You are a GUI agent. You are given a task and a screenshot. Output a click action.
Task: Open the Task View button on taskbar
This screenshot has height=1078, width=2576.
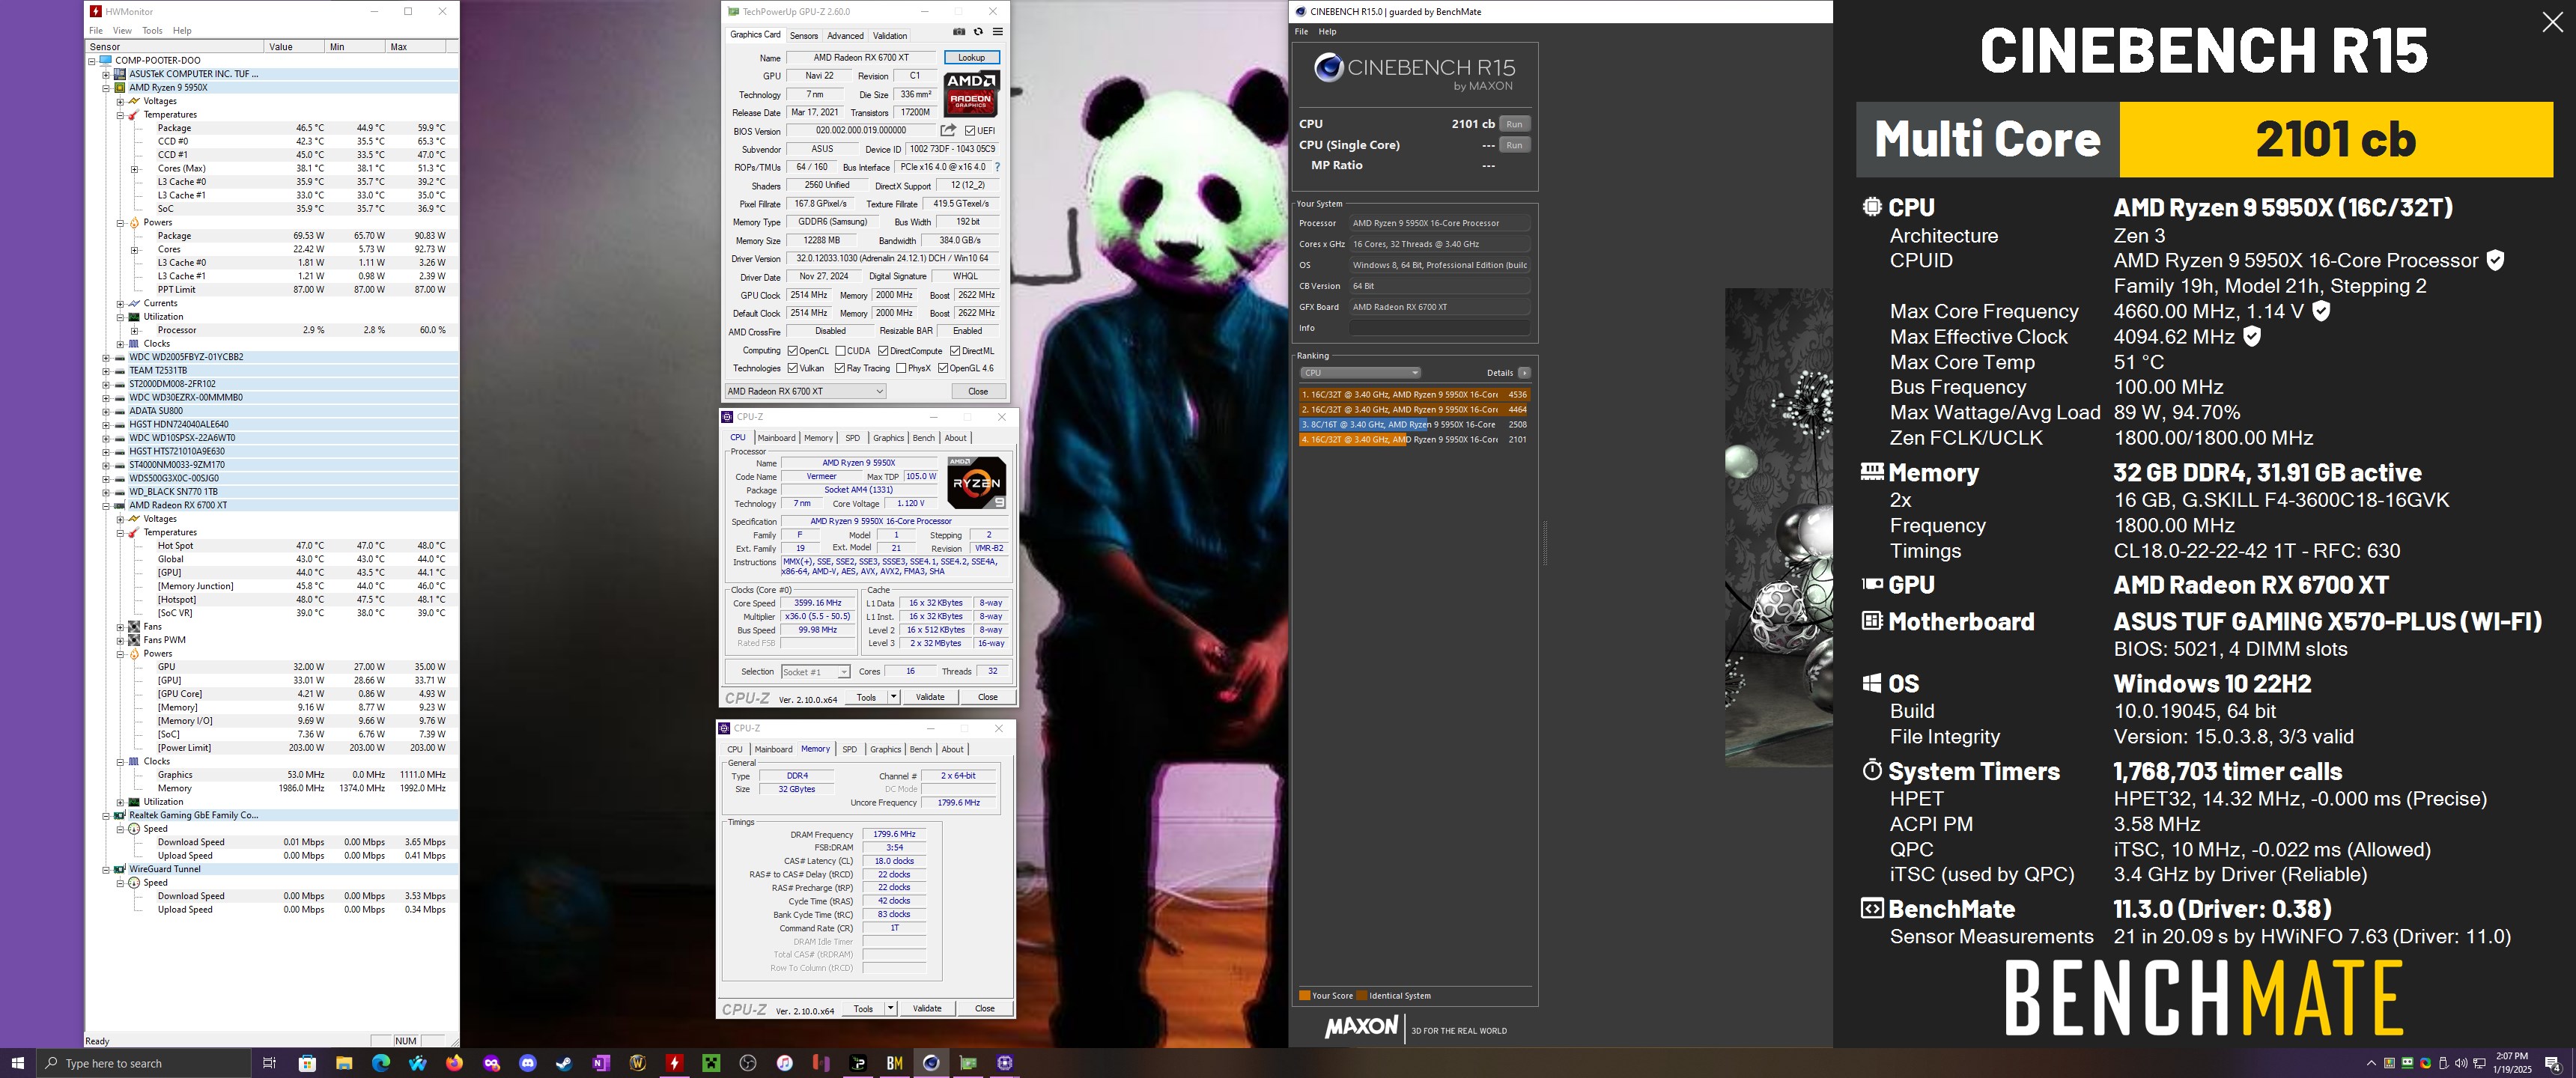(269, 1063)
